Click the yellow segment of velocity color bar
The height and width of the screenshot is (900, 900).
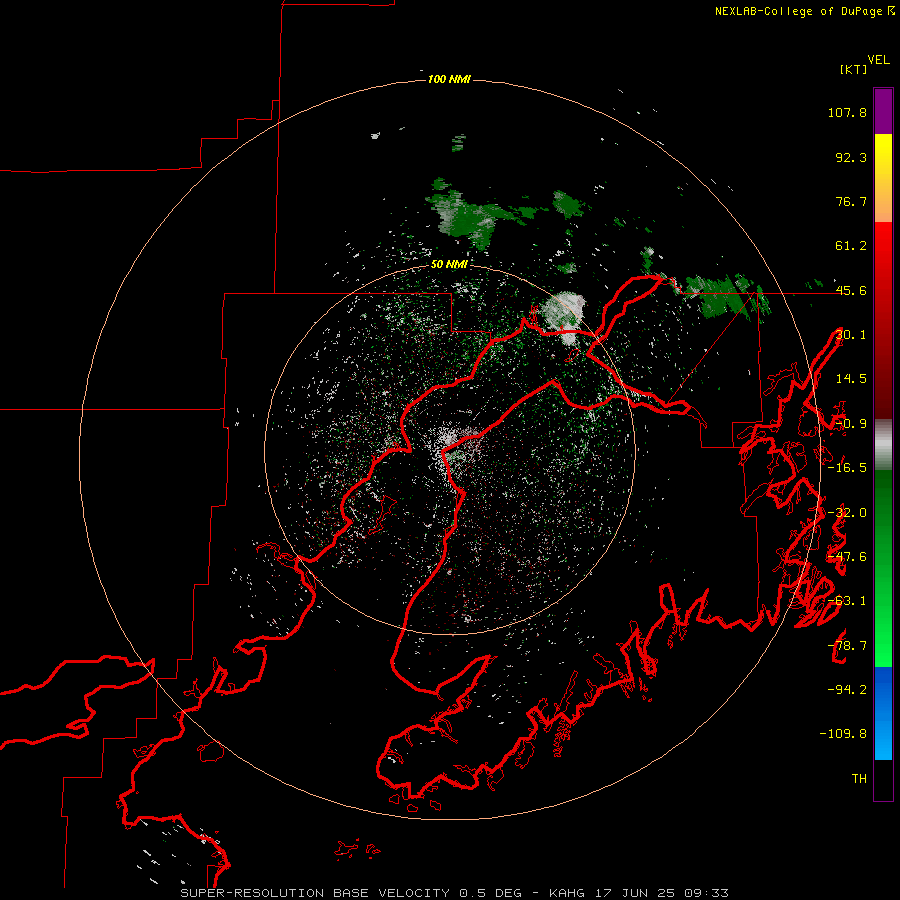[x=883, y=178]
